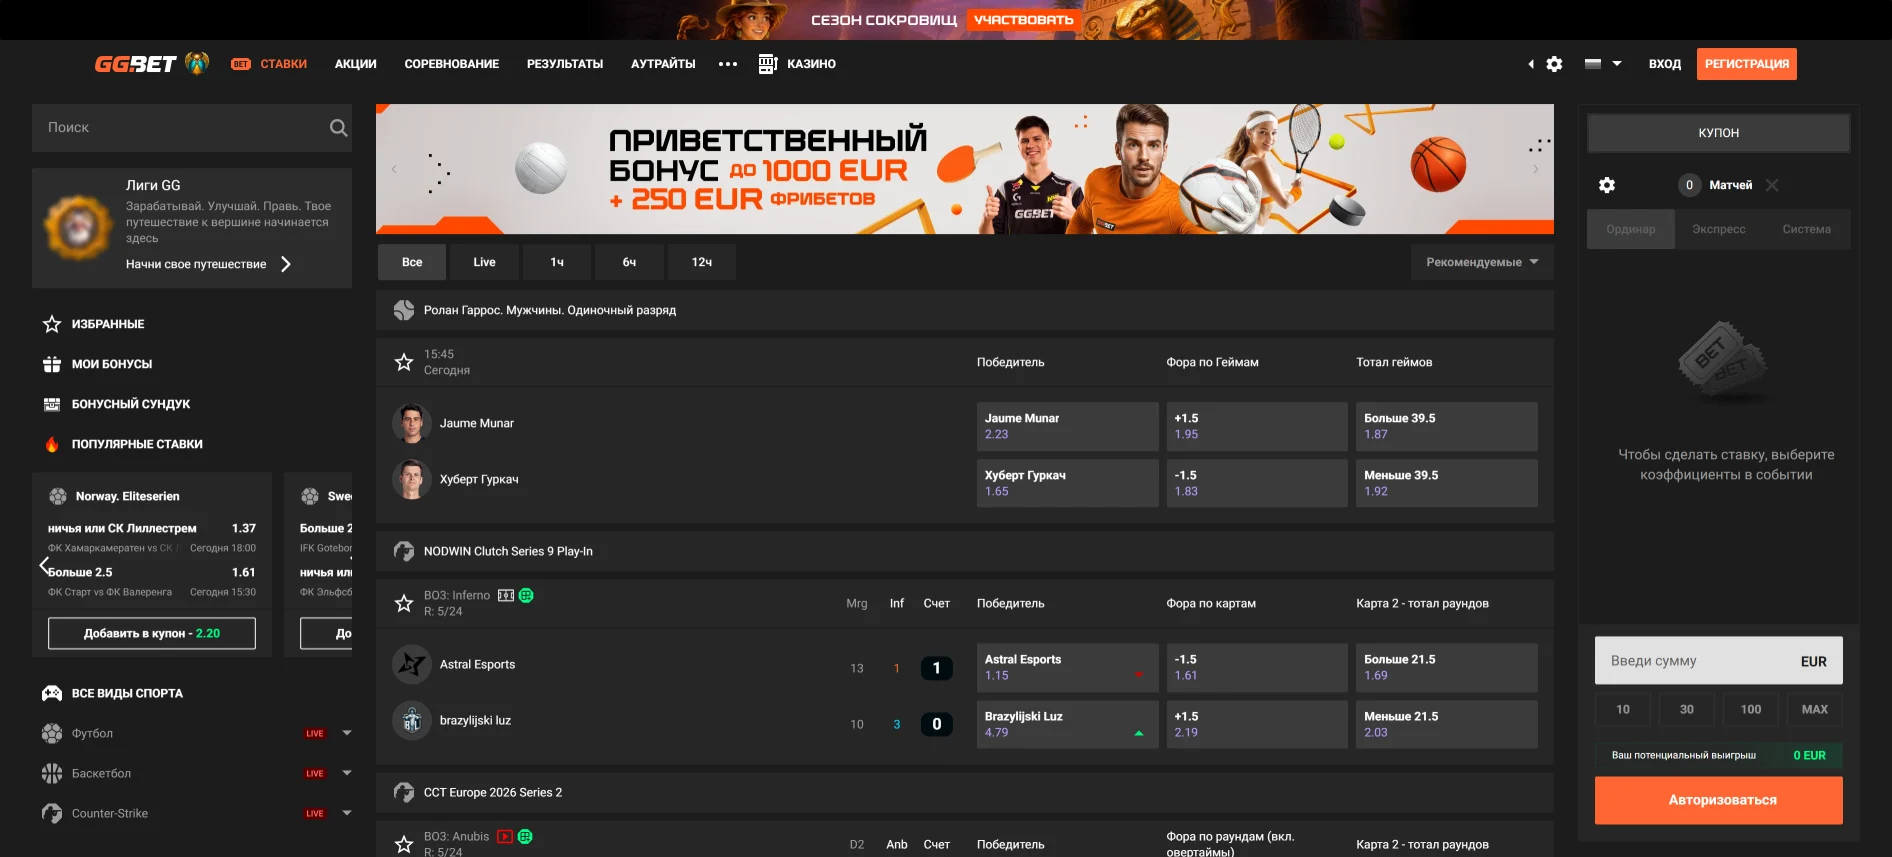Click Jaume Munar player avatar
The height and width of the screenshot is (857, 1892).
(x=411, y=423)
